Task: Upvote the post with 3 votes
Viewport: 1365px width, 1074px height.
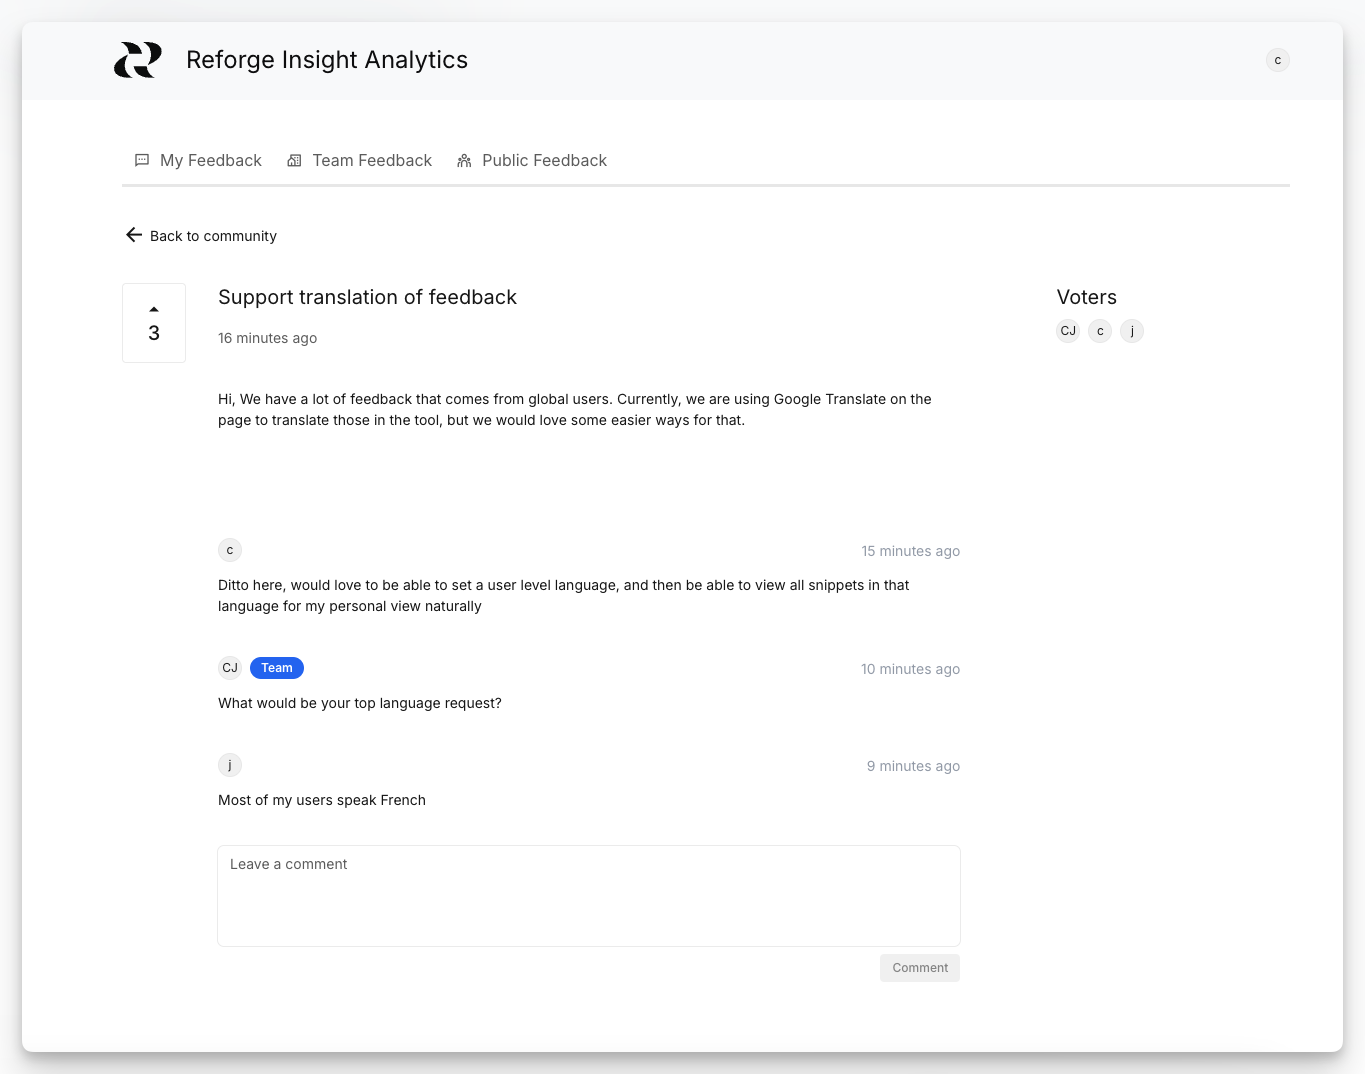Action: [x=154, y=323]
